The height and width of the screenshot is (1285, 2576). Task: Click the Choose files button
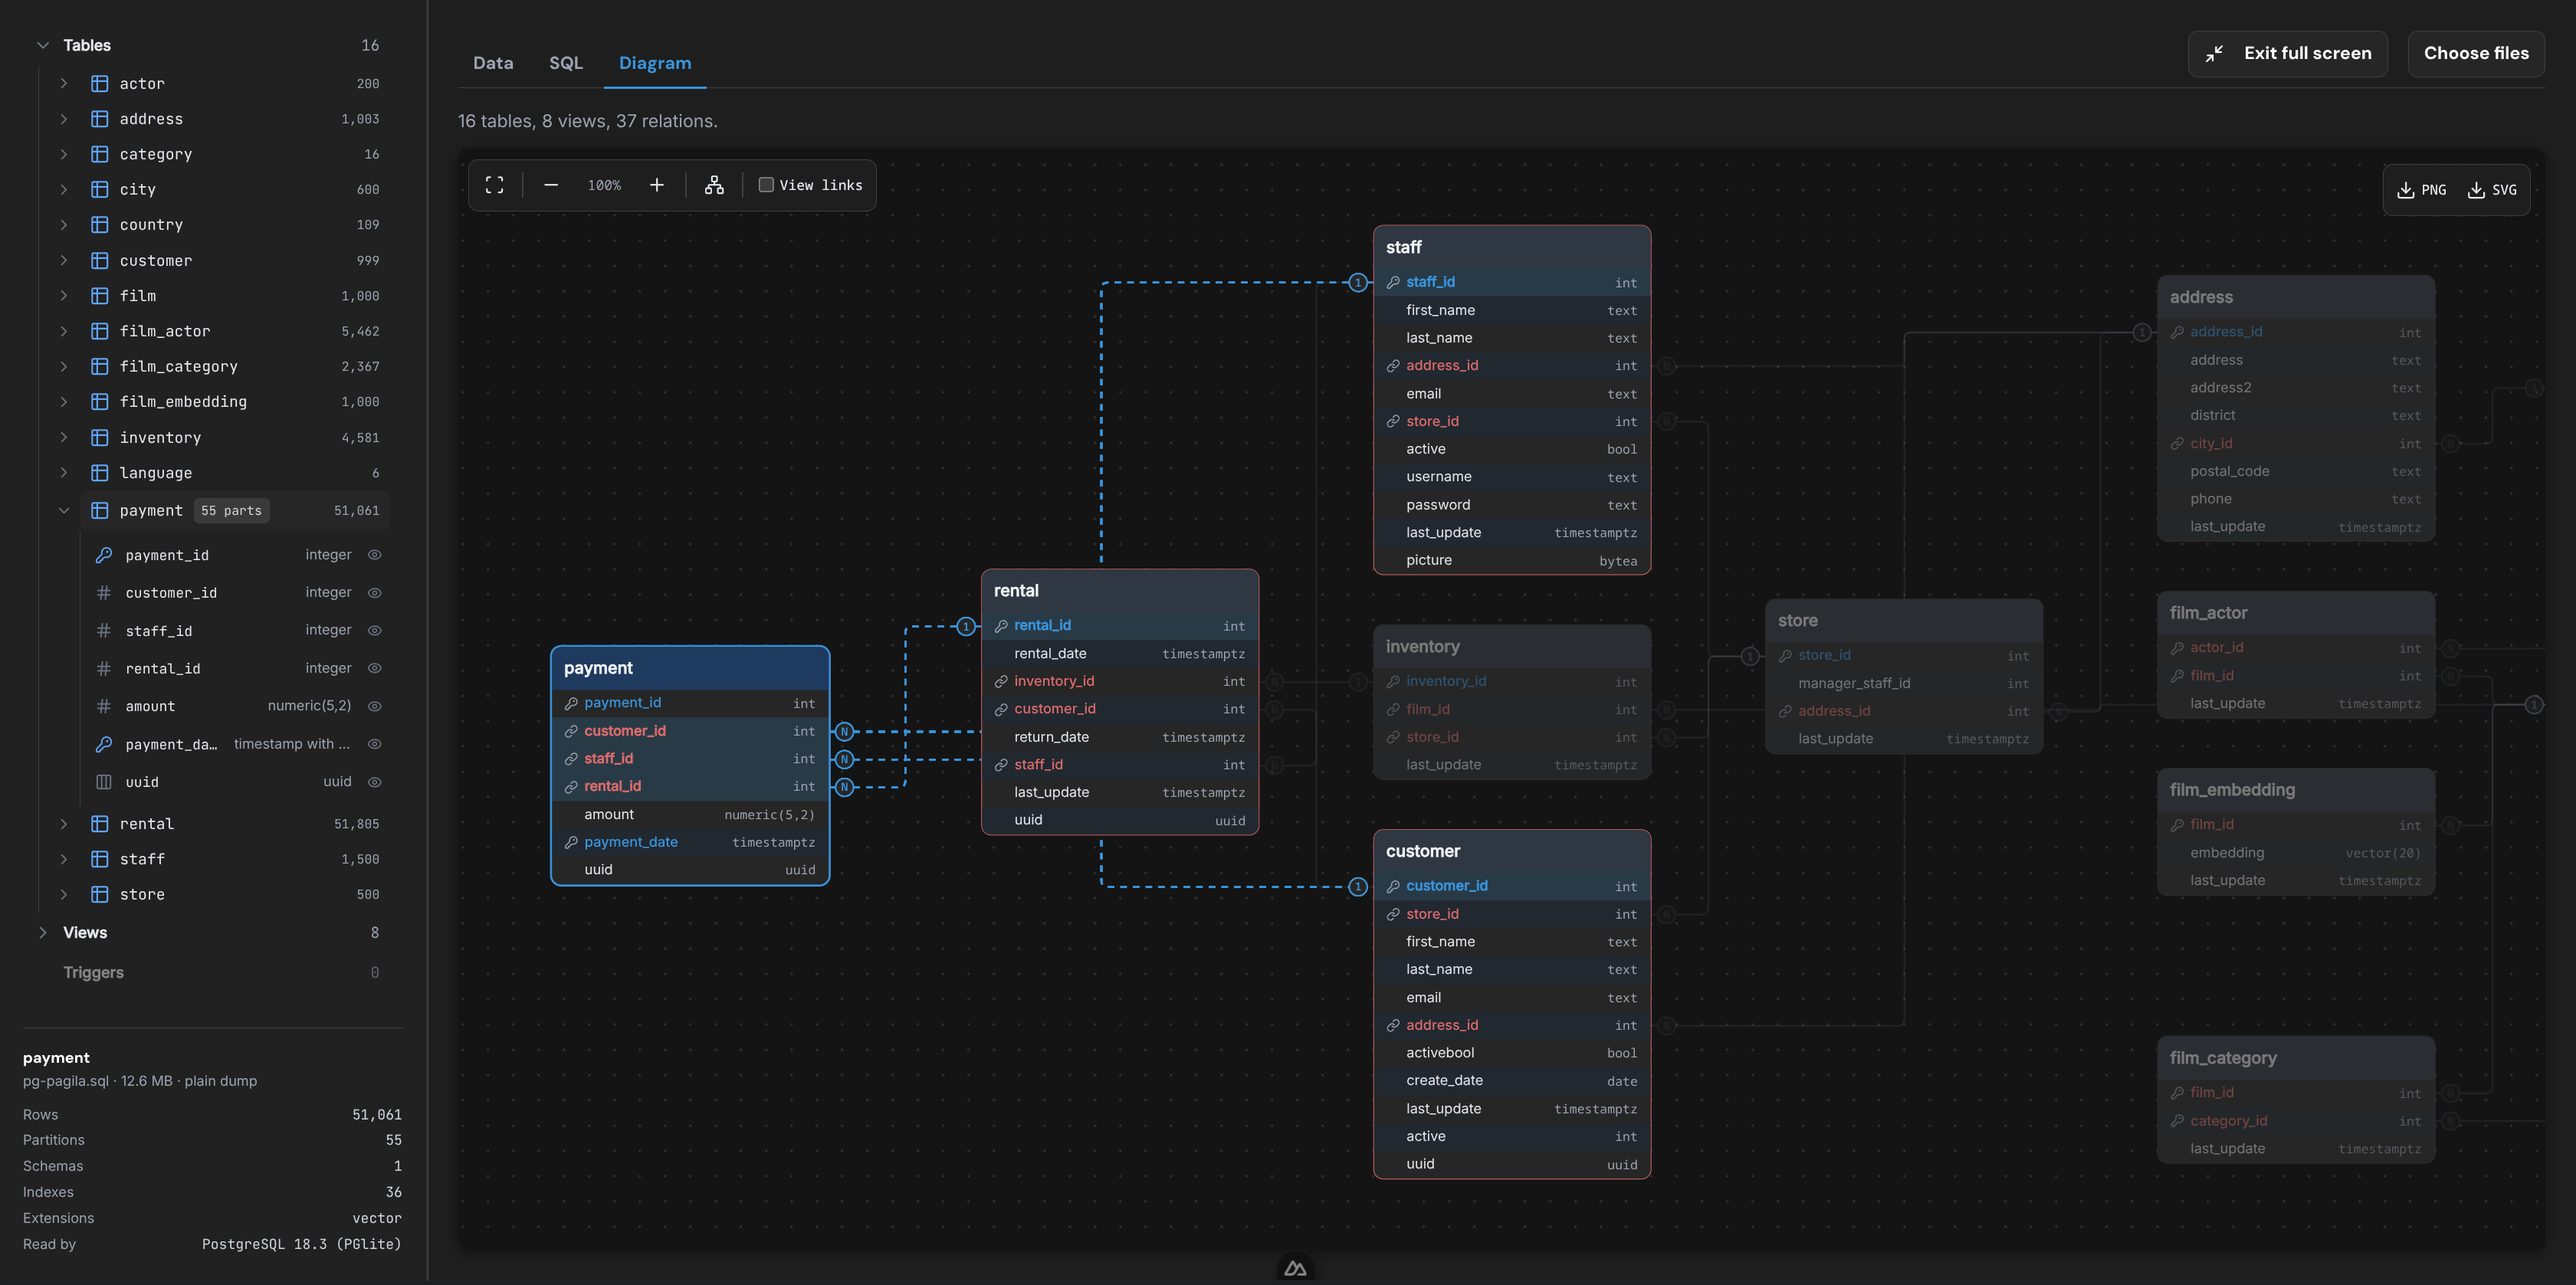(x=2476, y=53)
